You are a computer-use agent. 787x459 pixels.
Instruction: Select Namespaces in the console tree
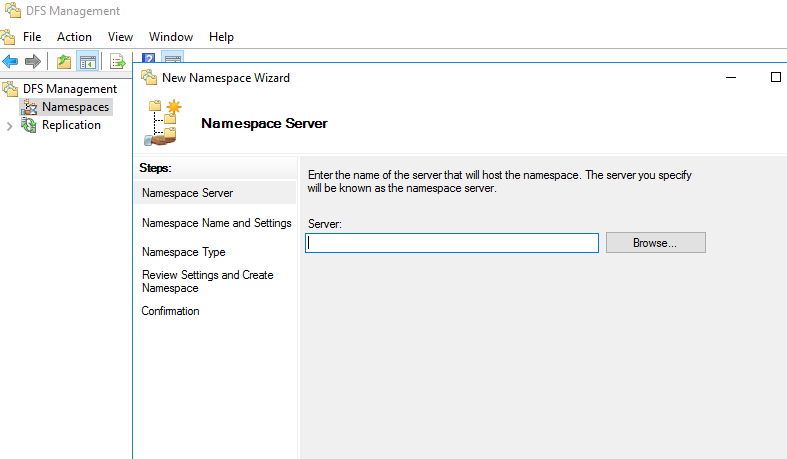(x=75, y=107)
